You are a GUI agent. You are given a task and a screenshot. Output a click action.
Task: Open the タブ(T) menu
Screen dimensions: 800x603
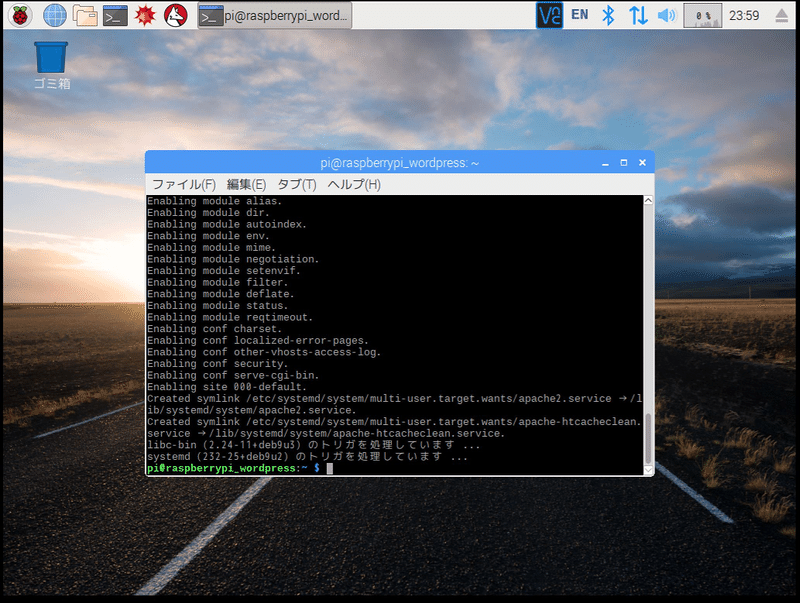click(296, 184)
